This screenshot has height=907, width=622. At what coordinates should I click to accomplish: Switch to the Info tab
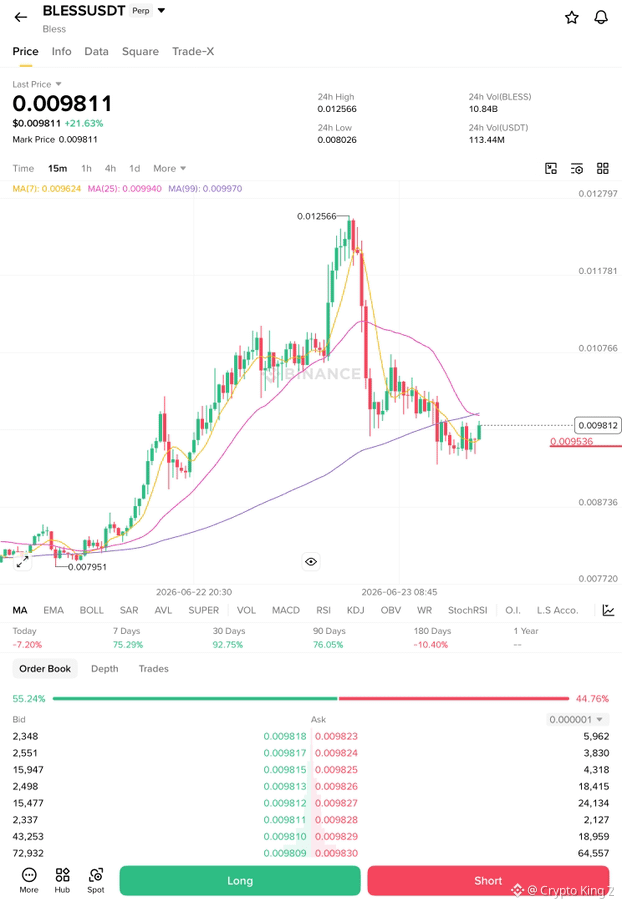coord(61,51)
